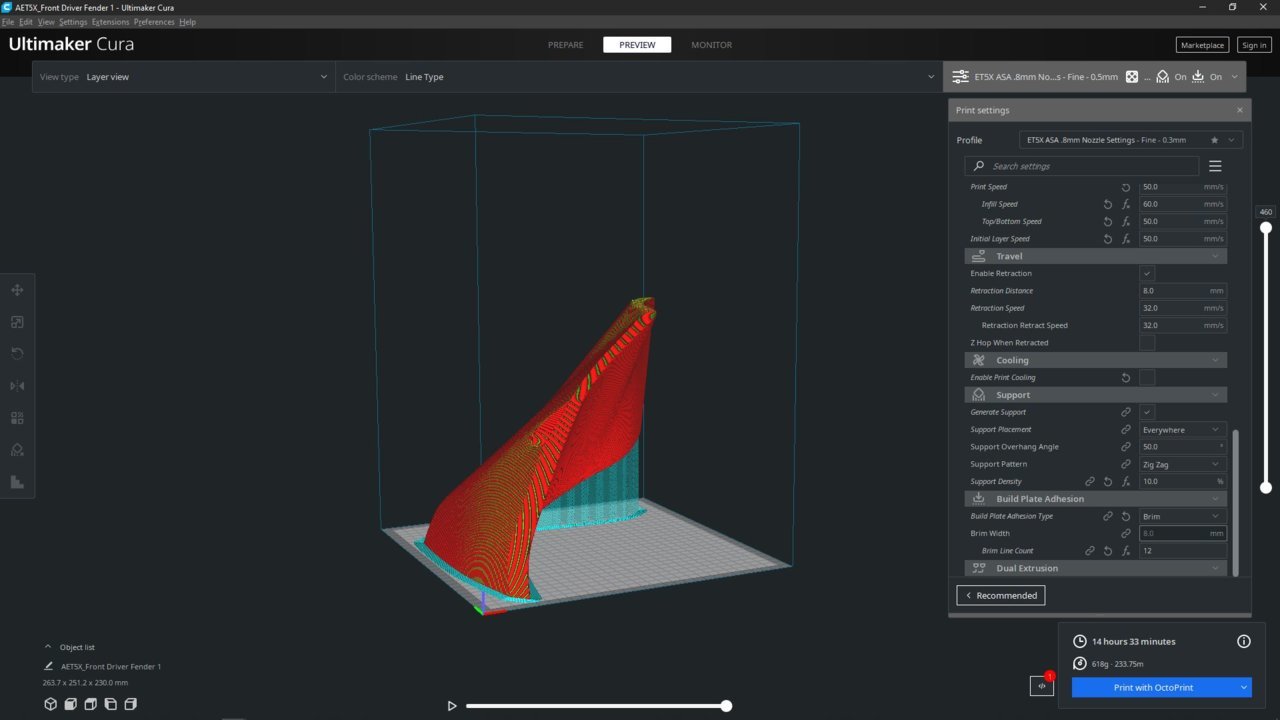Open Support Placement dropdown
Screen dimensions: 1280x720
pos(1183,430)
